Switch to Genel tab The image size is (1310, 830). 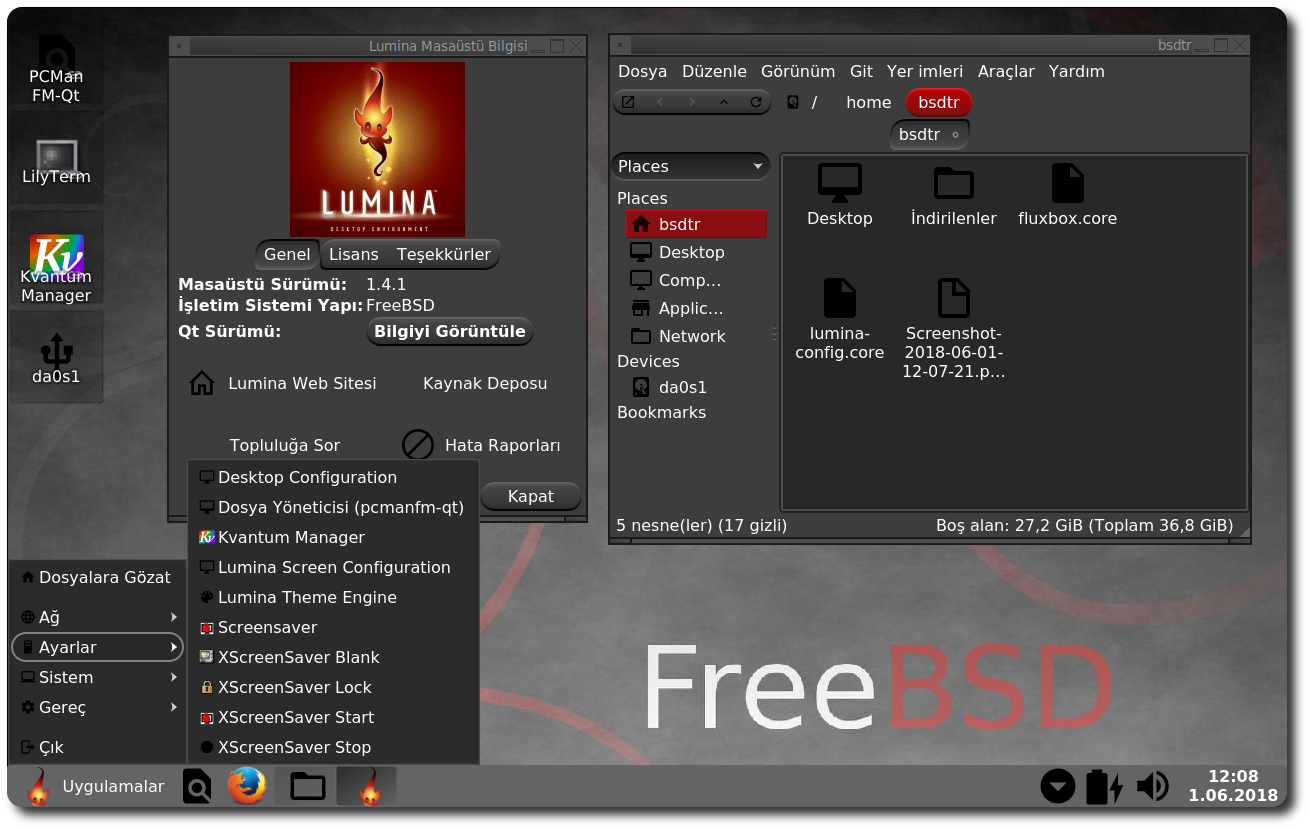(x=287, y=254)
